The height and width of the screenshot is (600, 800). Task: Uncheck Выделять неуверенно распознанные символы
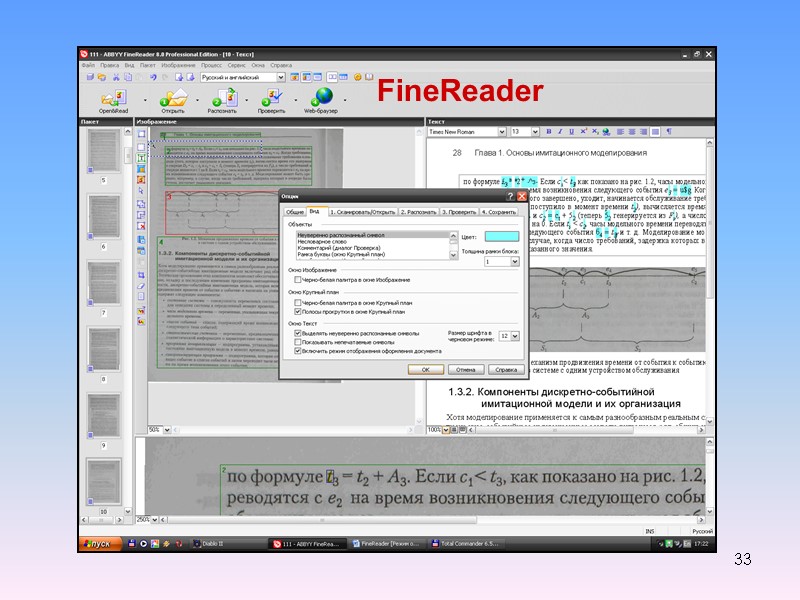click(x=297, y=333)
